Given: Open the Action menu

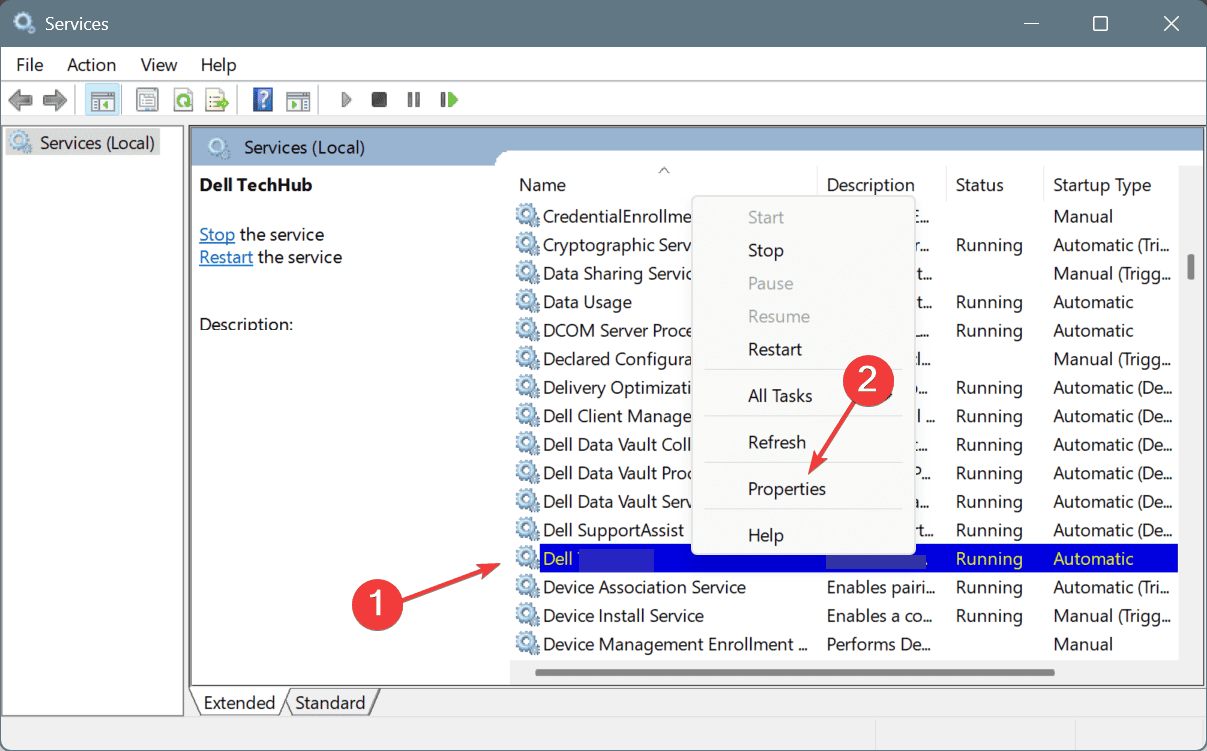Looking at the screenshot, I should 91,64.
